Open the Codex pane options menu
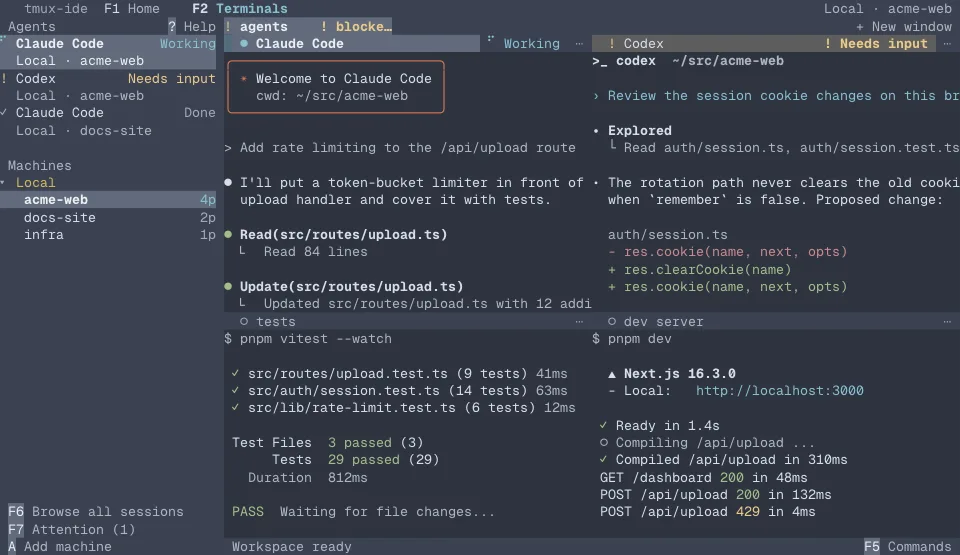The width and height of the screenshot is (960, 555). tap(947, 43)
